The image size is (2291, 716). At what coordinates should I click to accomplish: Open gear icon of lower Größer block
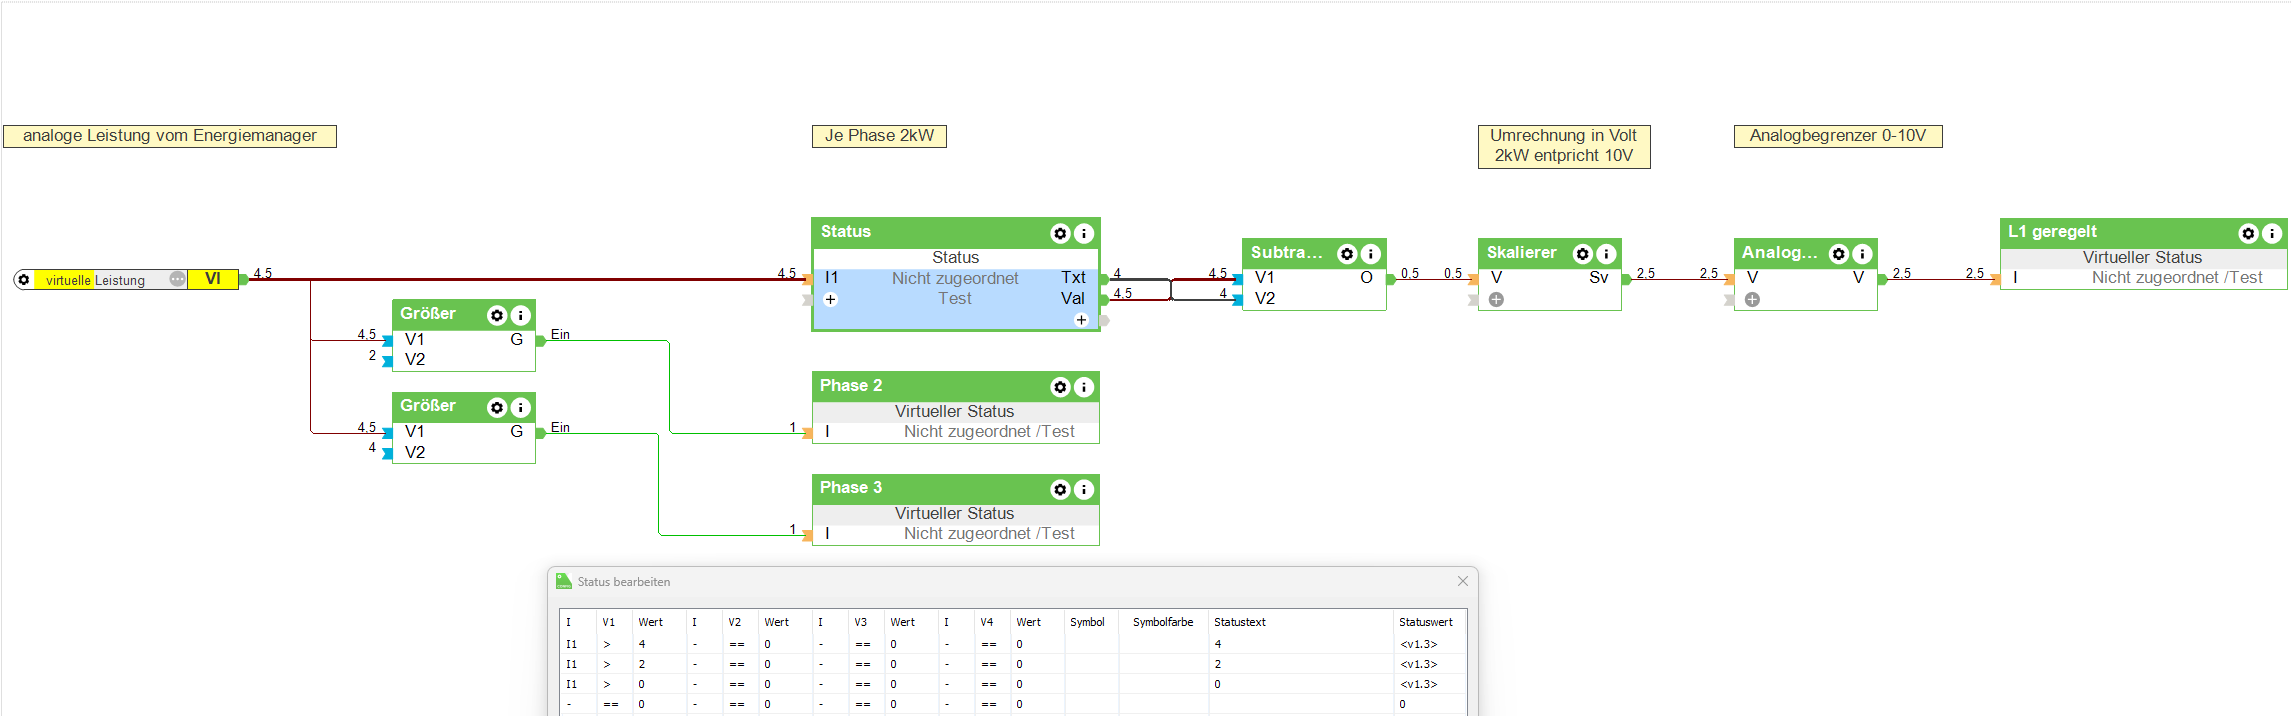(496, 407)
